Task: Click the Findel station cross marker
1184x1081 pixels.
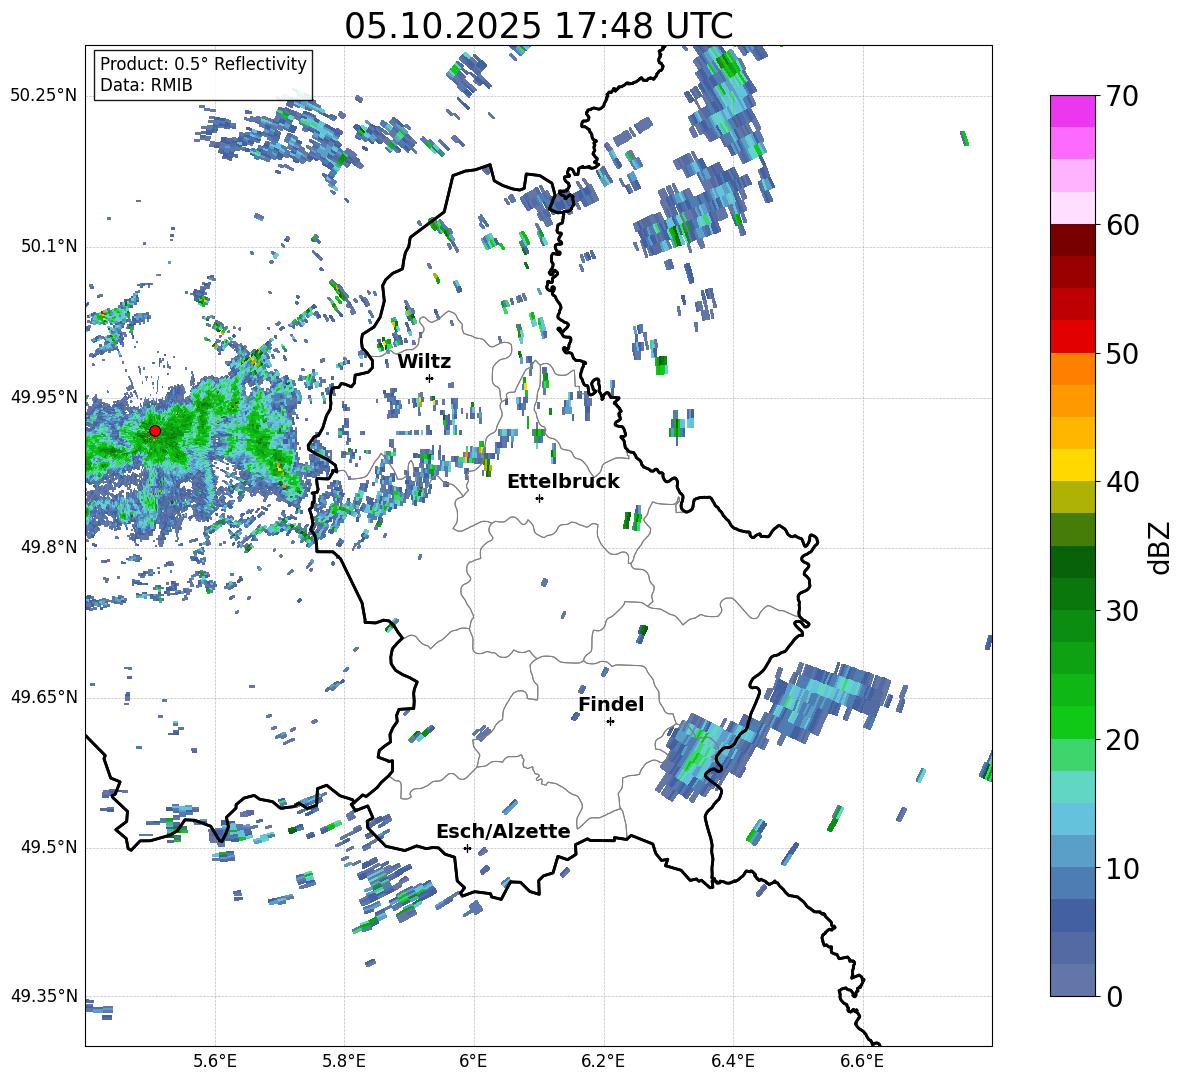Action: coord(610,722)
